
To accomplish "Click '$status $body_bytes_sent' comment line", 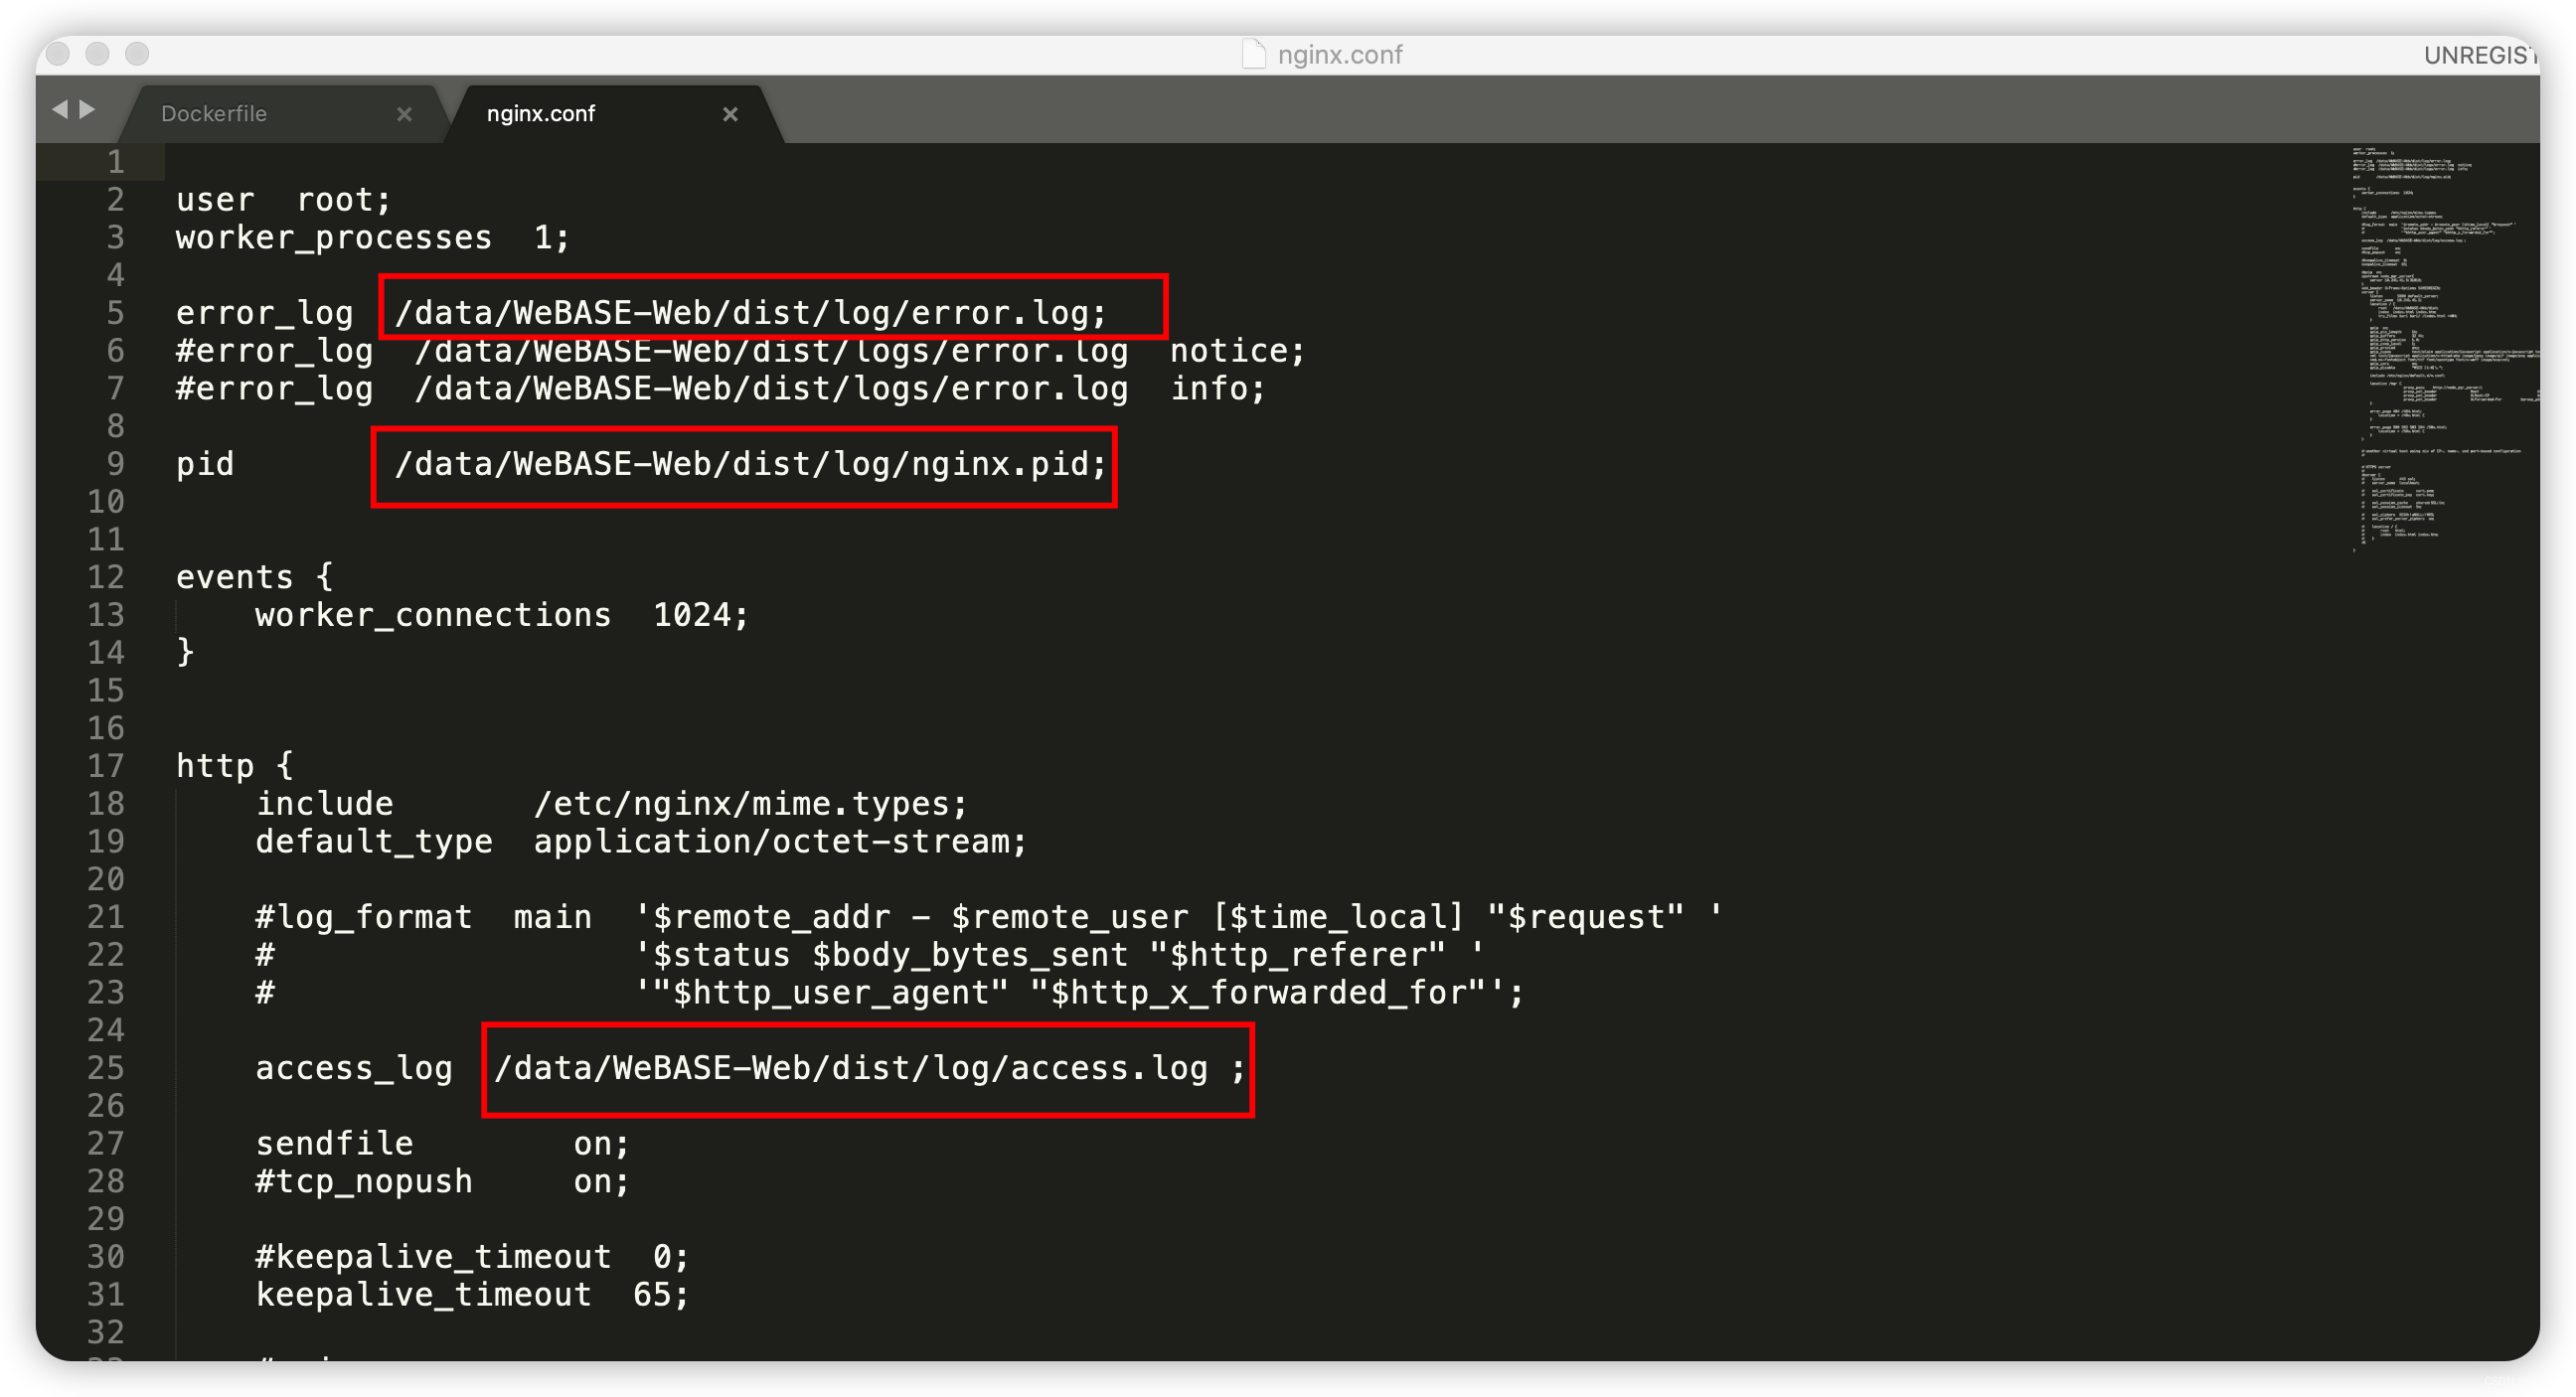I will pyautogui.click(x=870, y=955).
